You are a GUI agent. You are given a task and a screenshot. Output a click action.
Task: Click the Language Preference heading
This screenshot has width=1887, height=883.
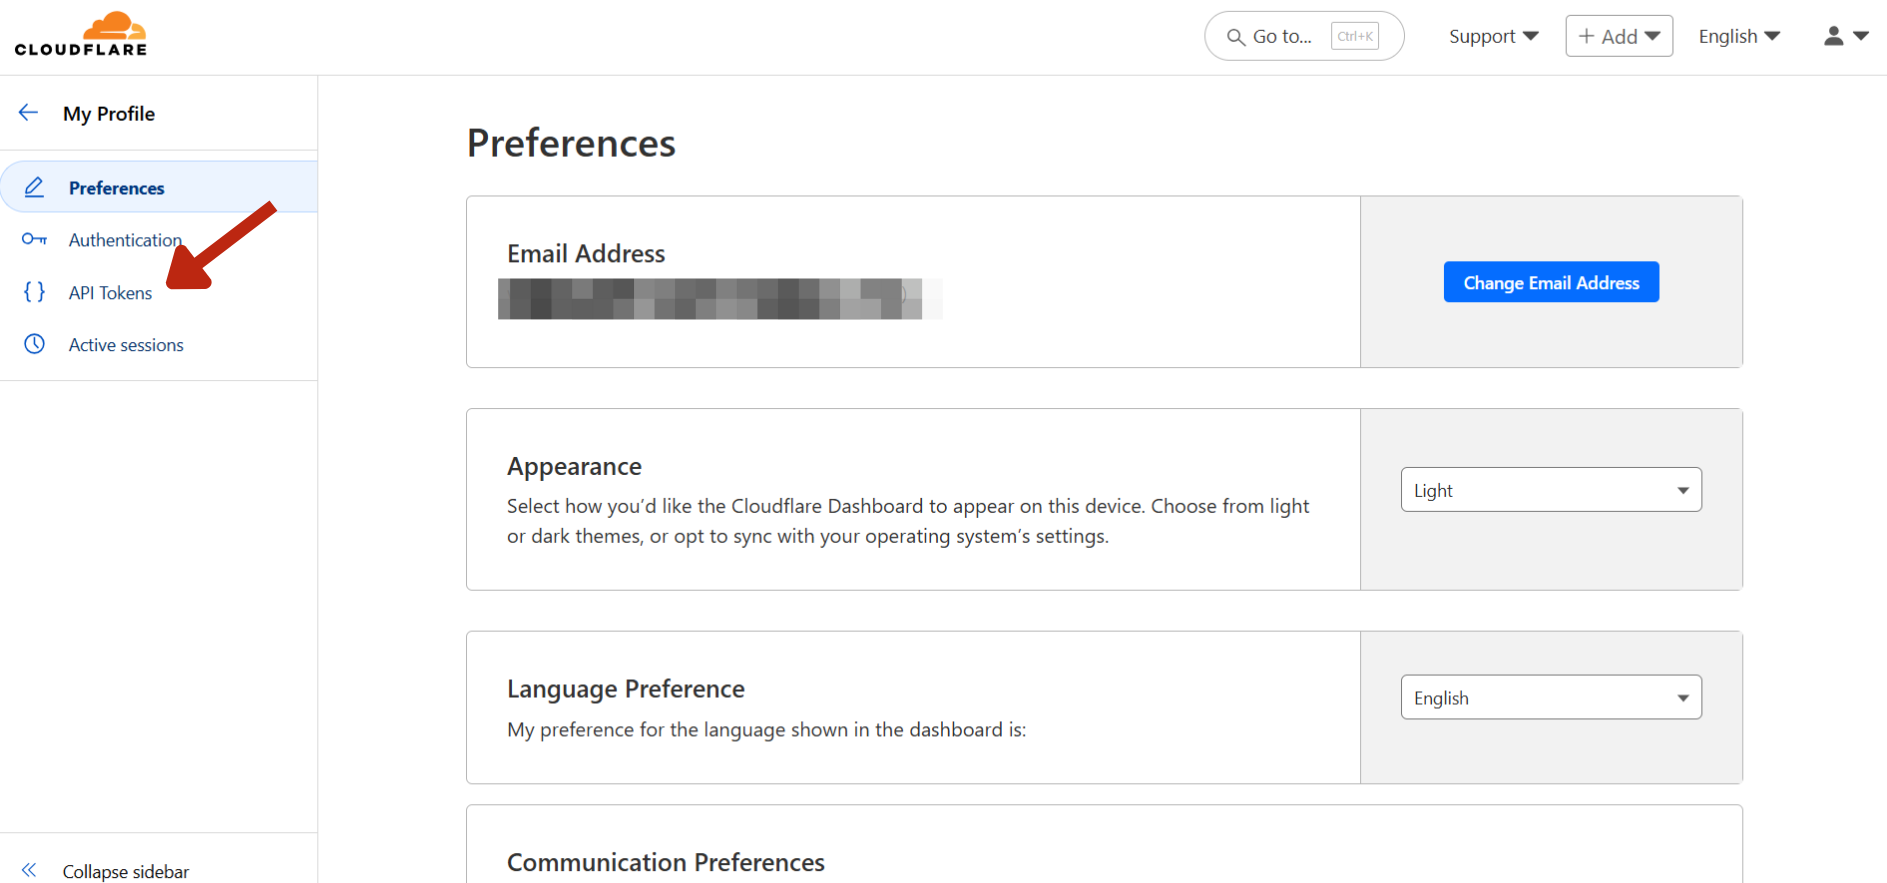click(x=626, y=689)
